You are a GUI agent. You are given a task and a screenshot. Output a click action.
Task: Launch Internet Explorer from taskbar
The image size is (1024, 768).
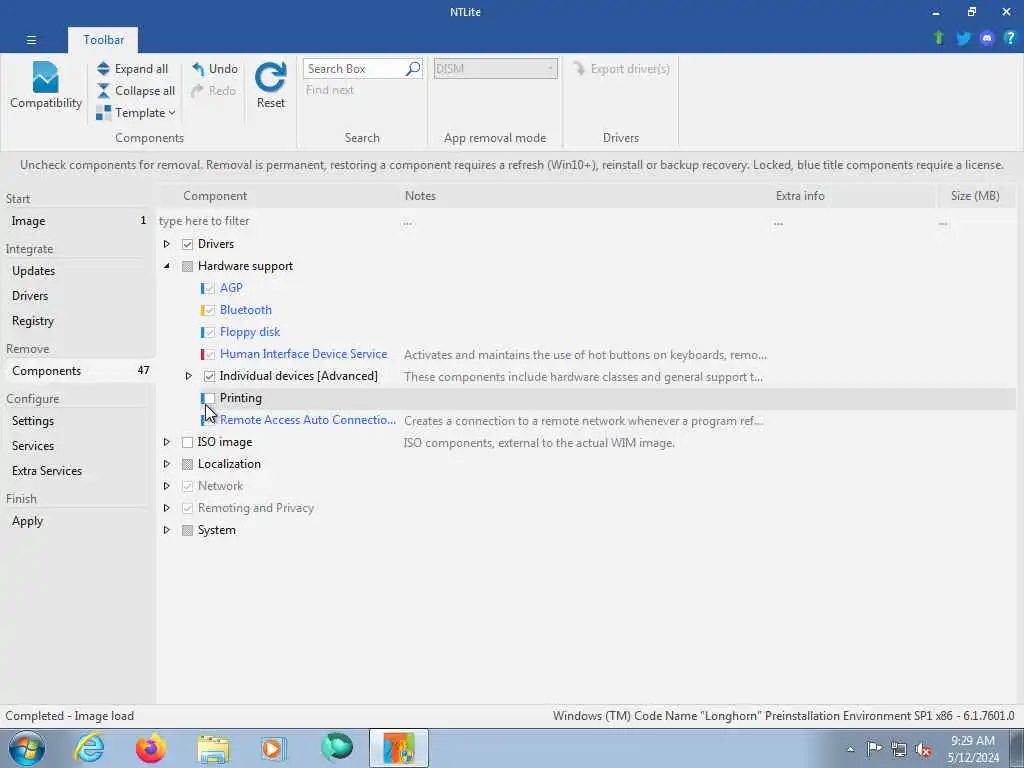[89, 748]
